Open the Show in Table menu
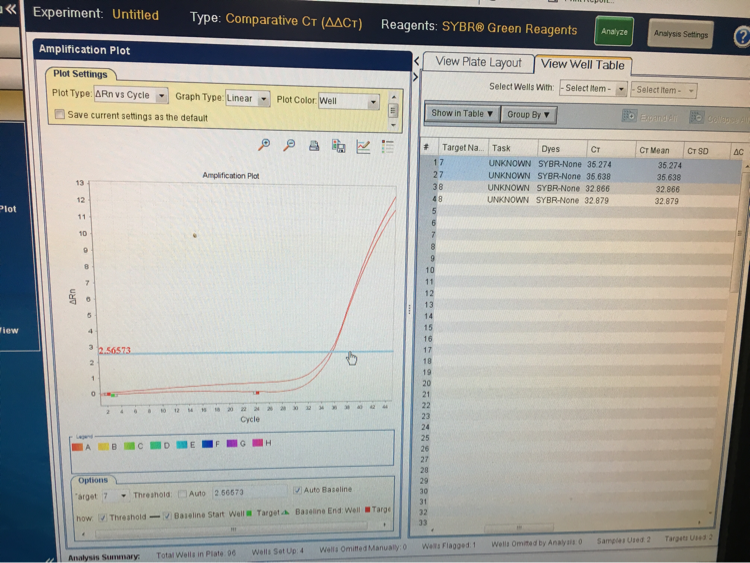 [x=462, y=114]
